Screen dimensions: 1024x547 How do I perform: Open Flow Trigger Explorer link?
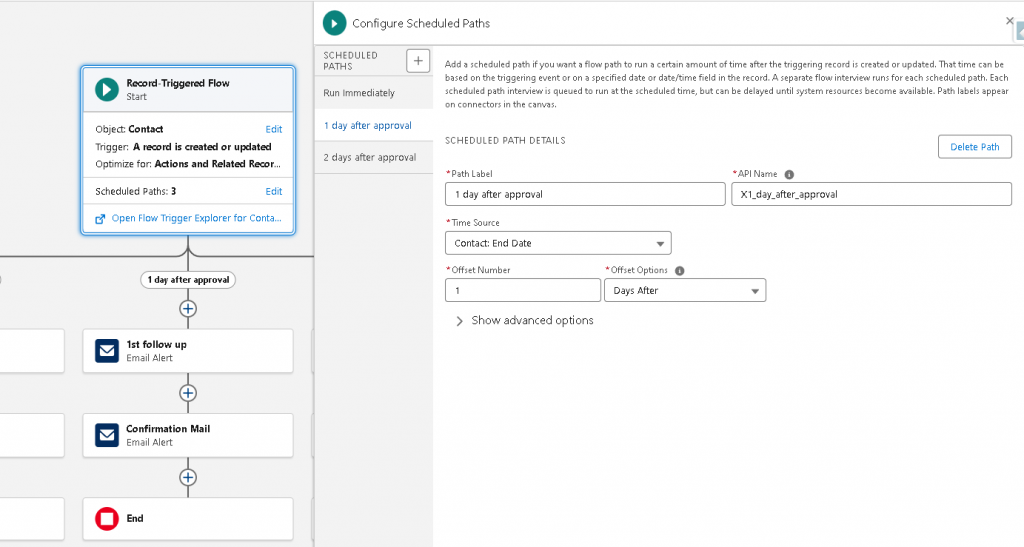coord(195,218)
